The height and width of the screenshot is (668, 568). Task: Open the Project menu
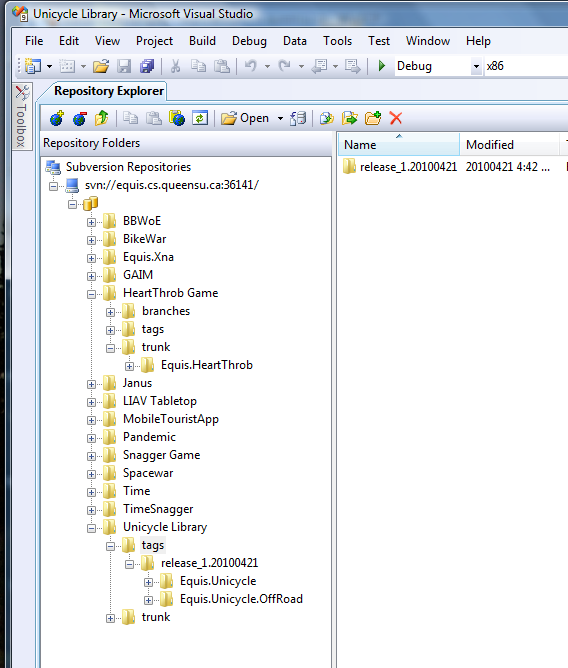pyautogui.click(x=154, y=41)
